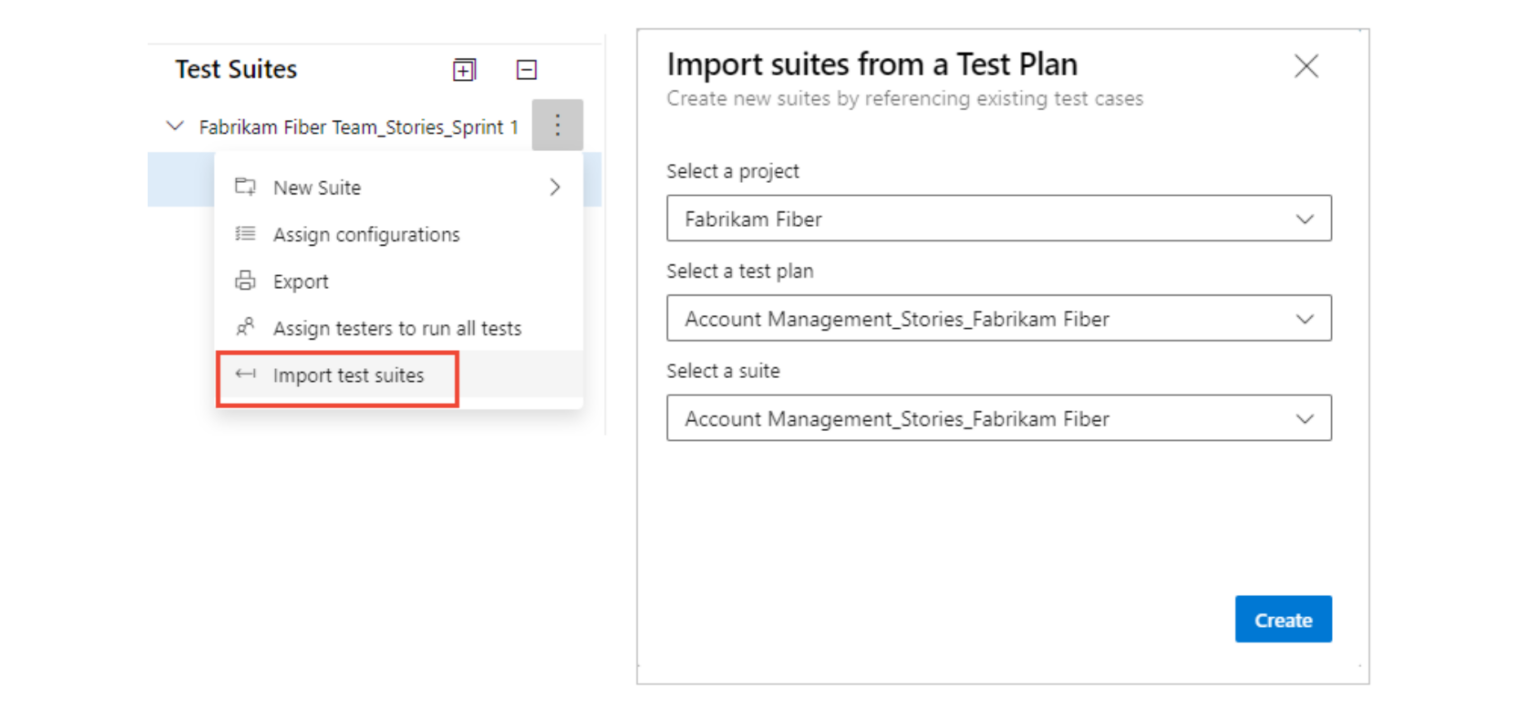Click Assign testers to run all tests
Image resolution: width=1536 pixels, height=715 pixels.
(397, 328)
